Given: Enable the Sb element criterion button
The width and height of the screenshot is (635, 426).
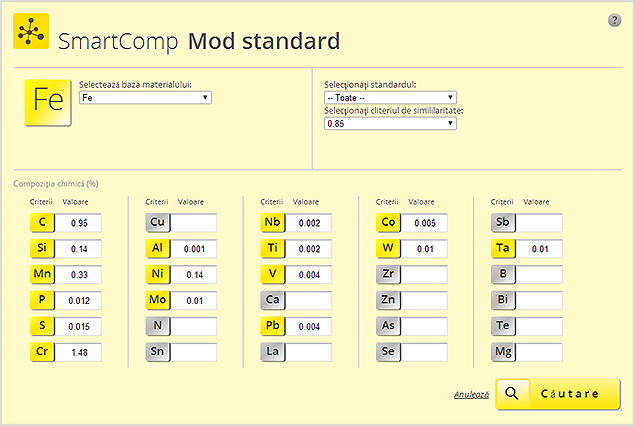Looking at the screenshot, I should point(503,223).
